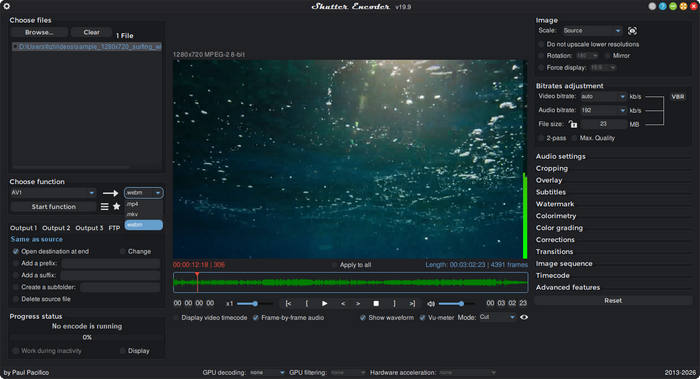Click Start function button
The image size is (700, 379).
coord(54,207)
